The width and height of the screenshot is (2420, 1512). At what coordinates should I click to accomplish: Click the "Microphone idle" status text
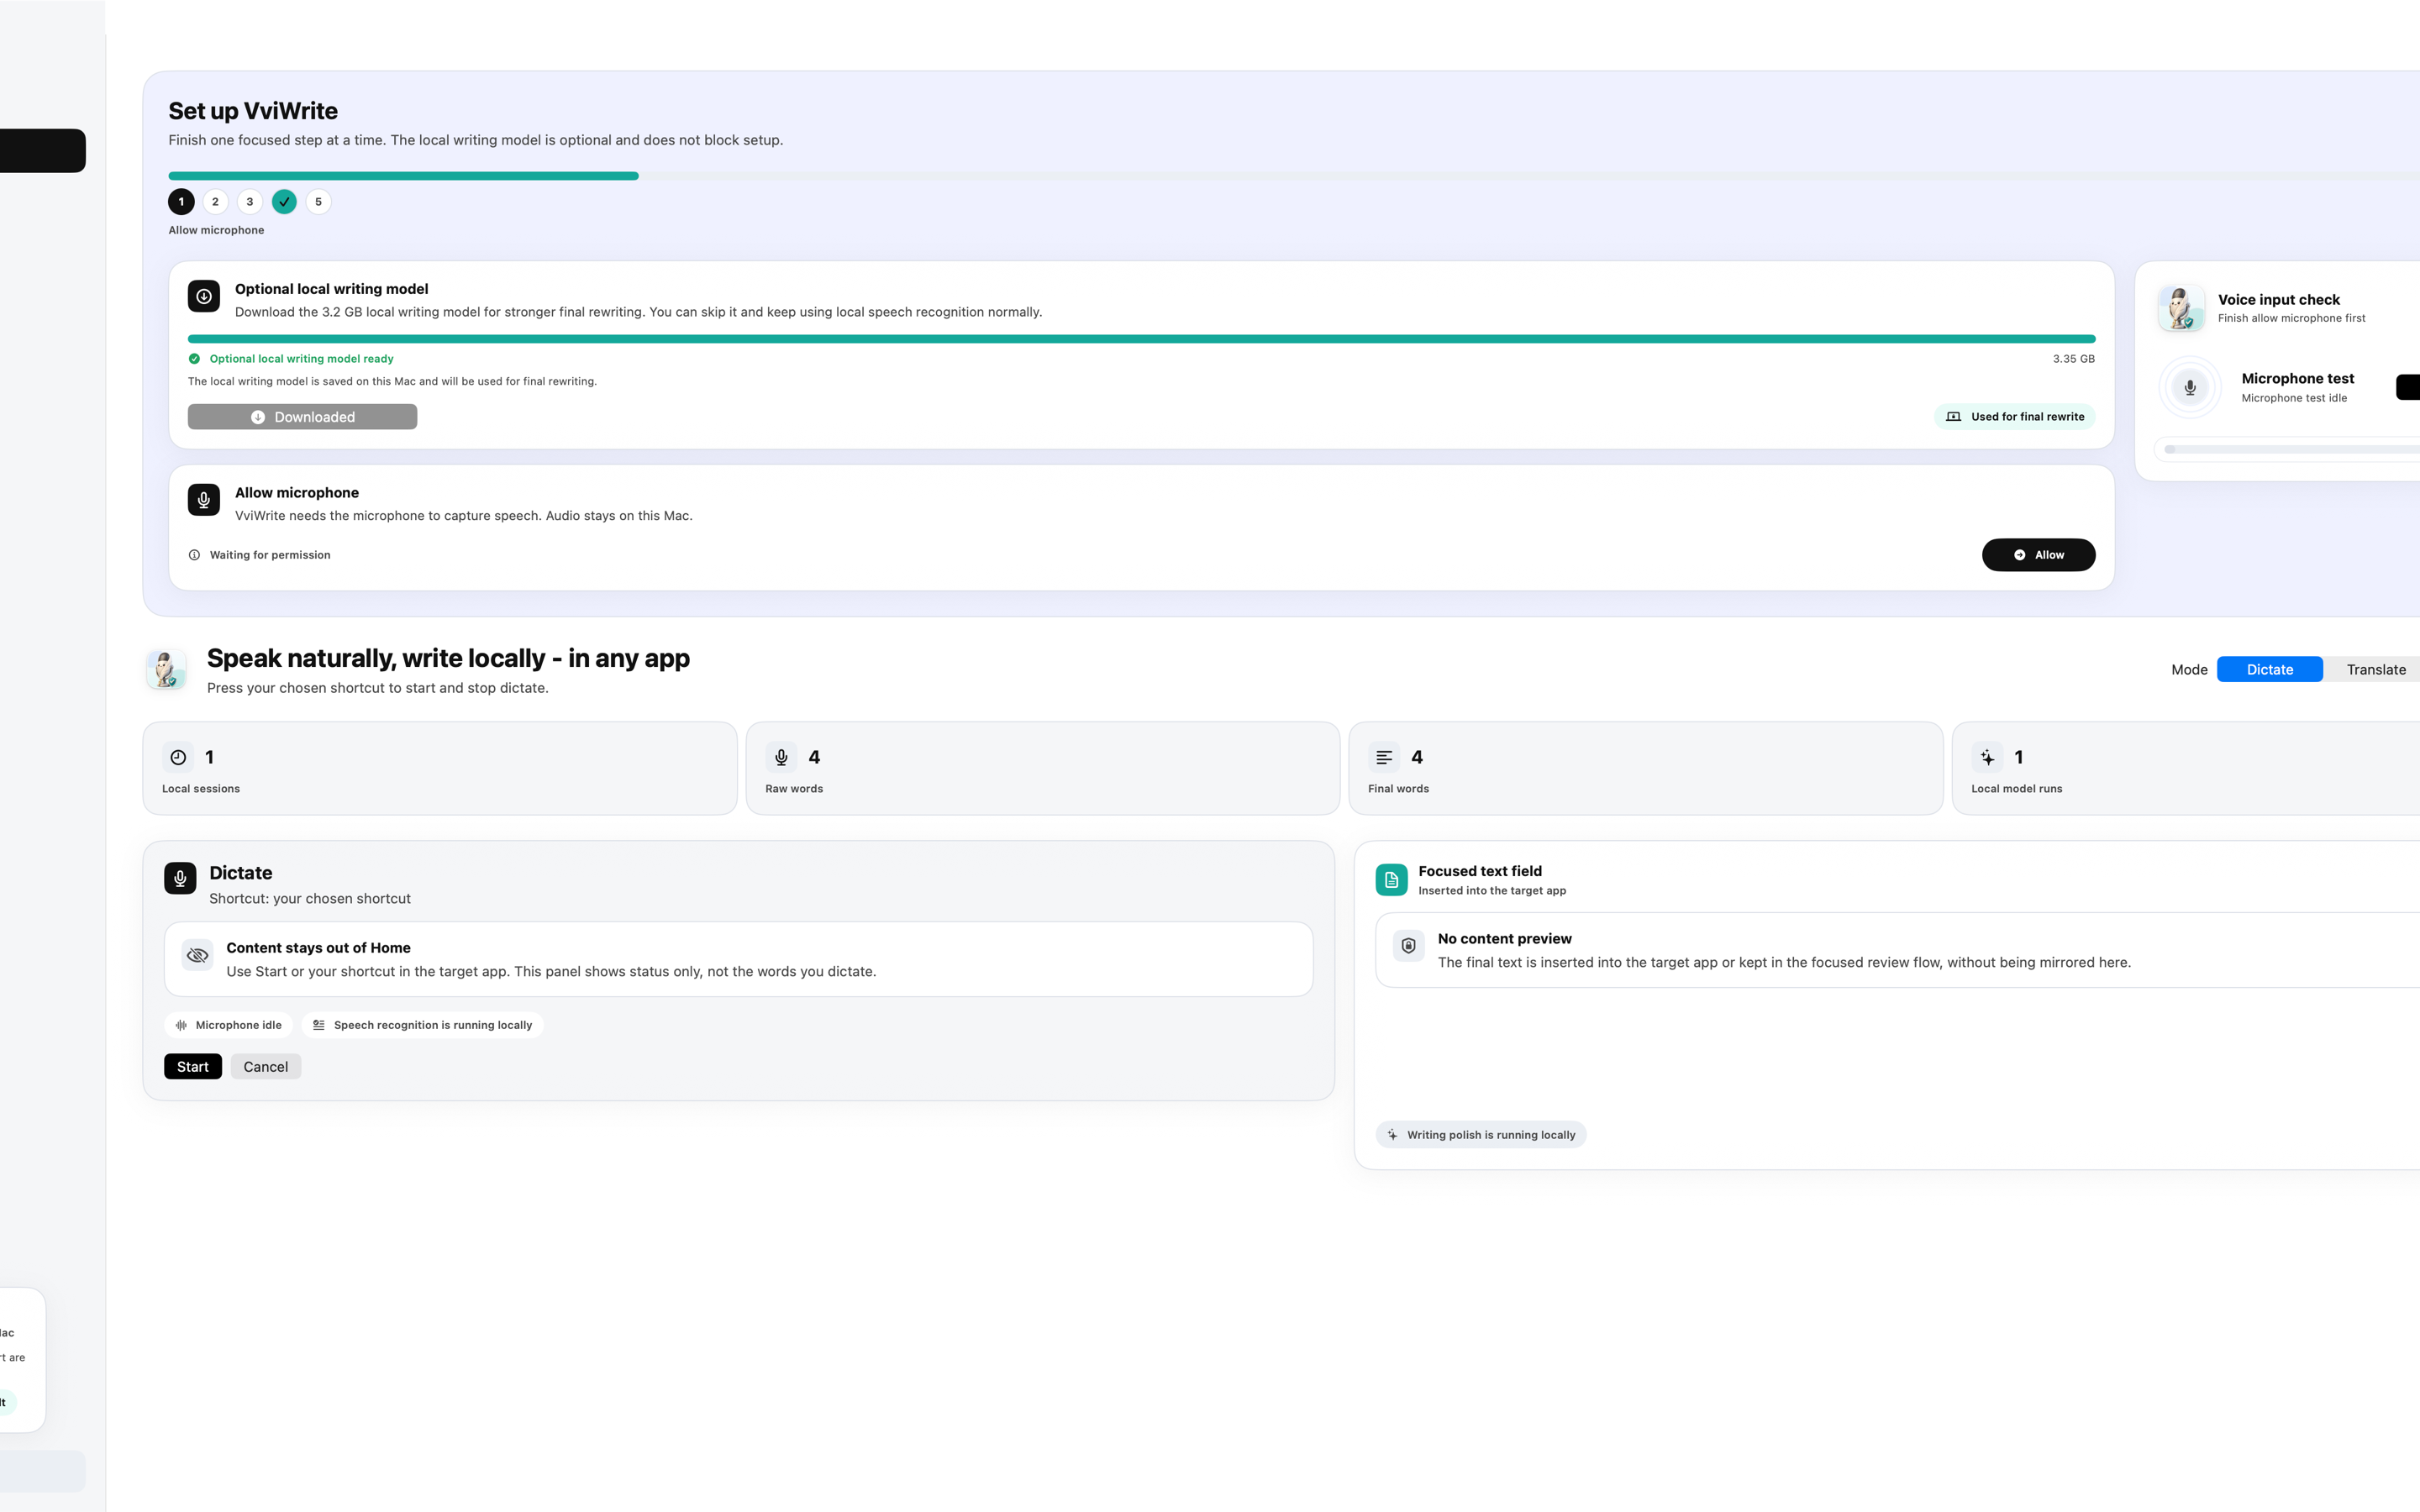[x=239, y=1025]
